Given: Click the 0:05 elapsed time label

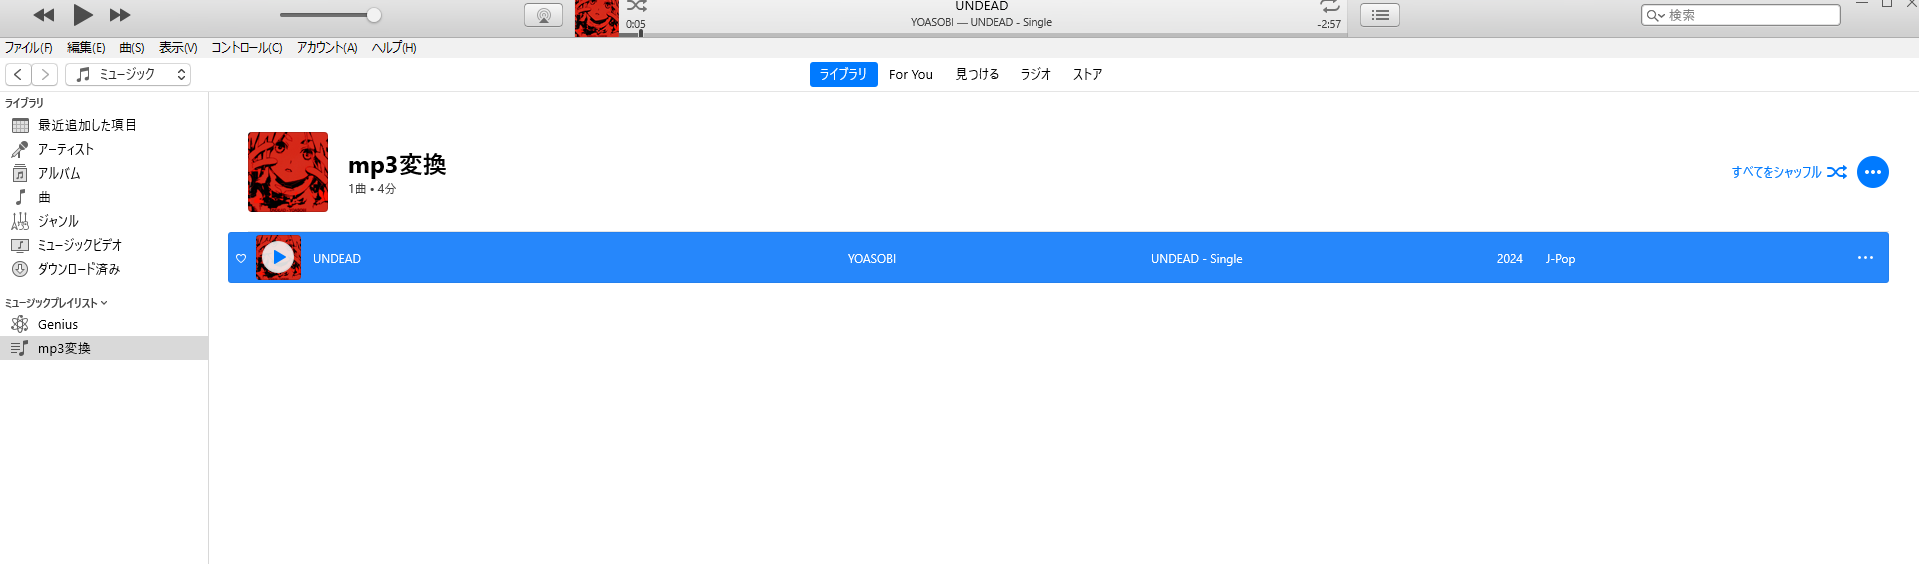Looking at the screenshot, I should 636,24.
